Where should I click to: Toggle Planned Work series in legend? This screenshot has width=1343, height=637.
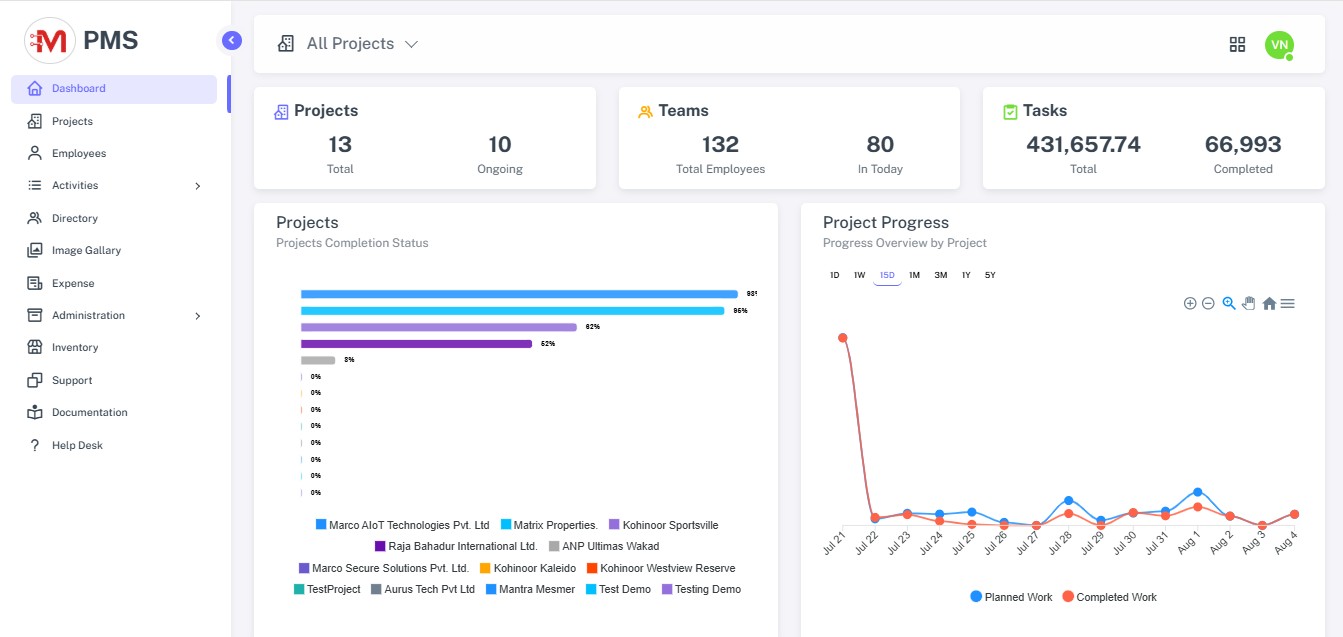1011,597
